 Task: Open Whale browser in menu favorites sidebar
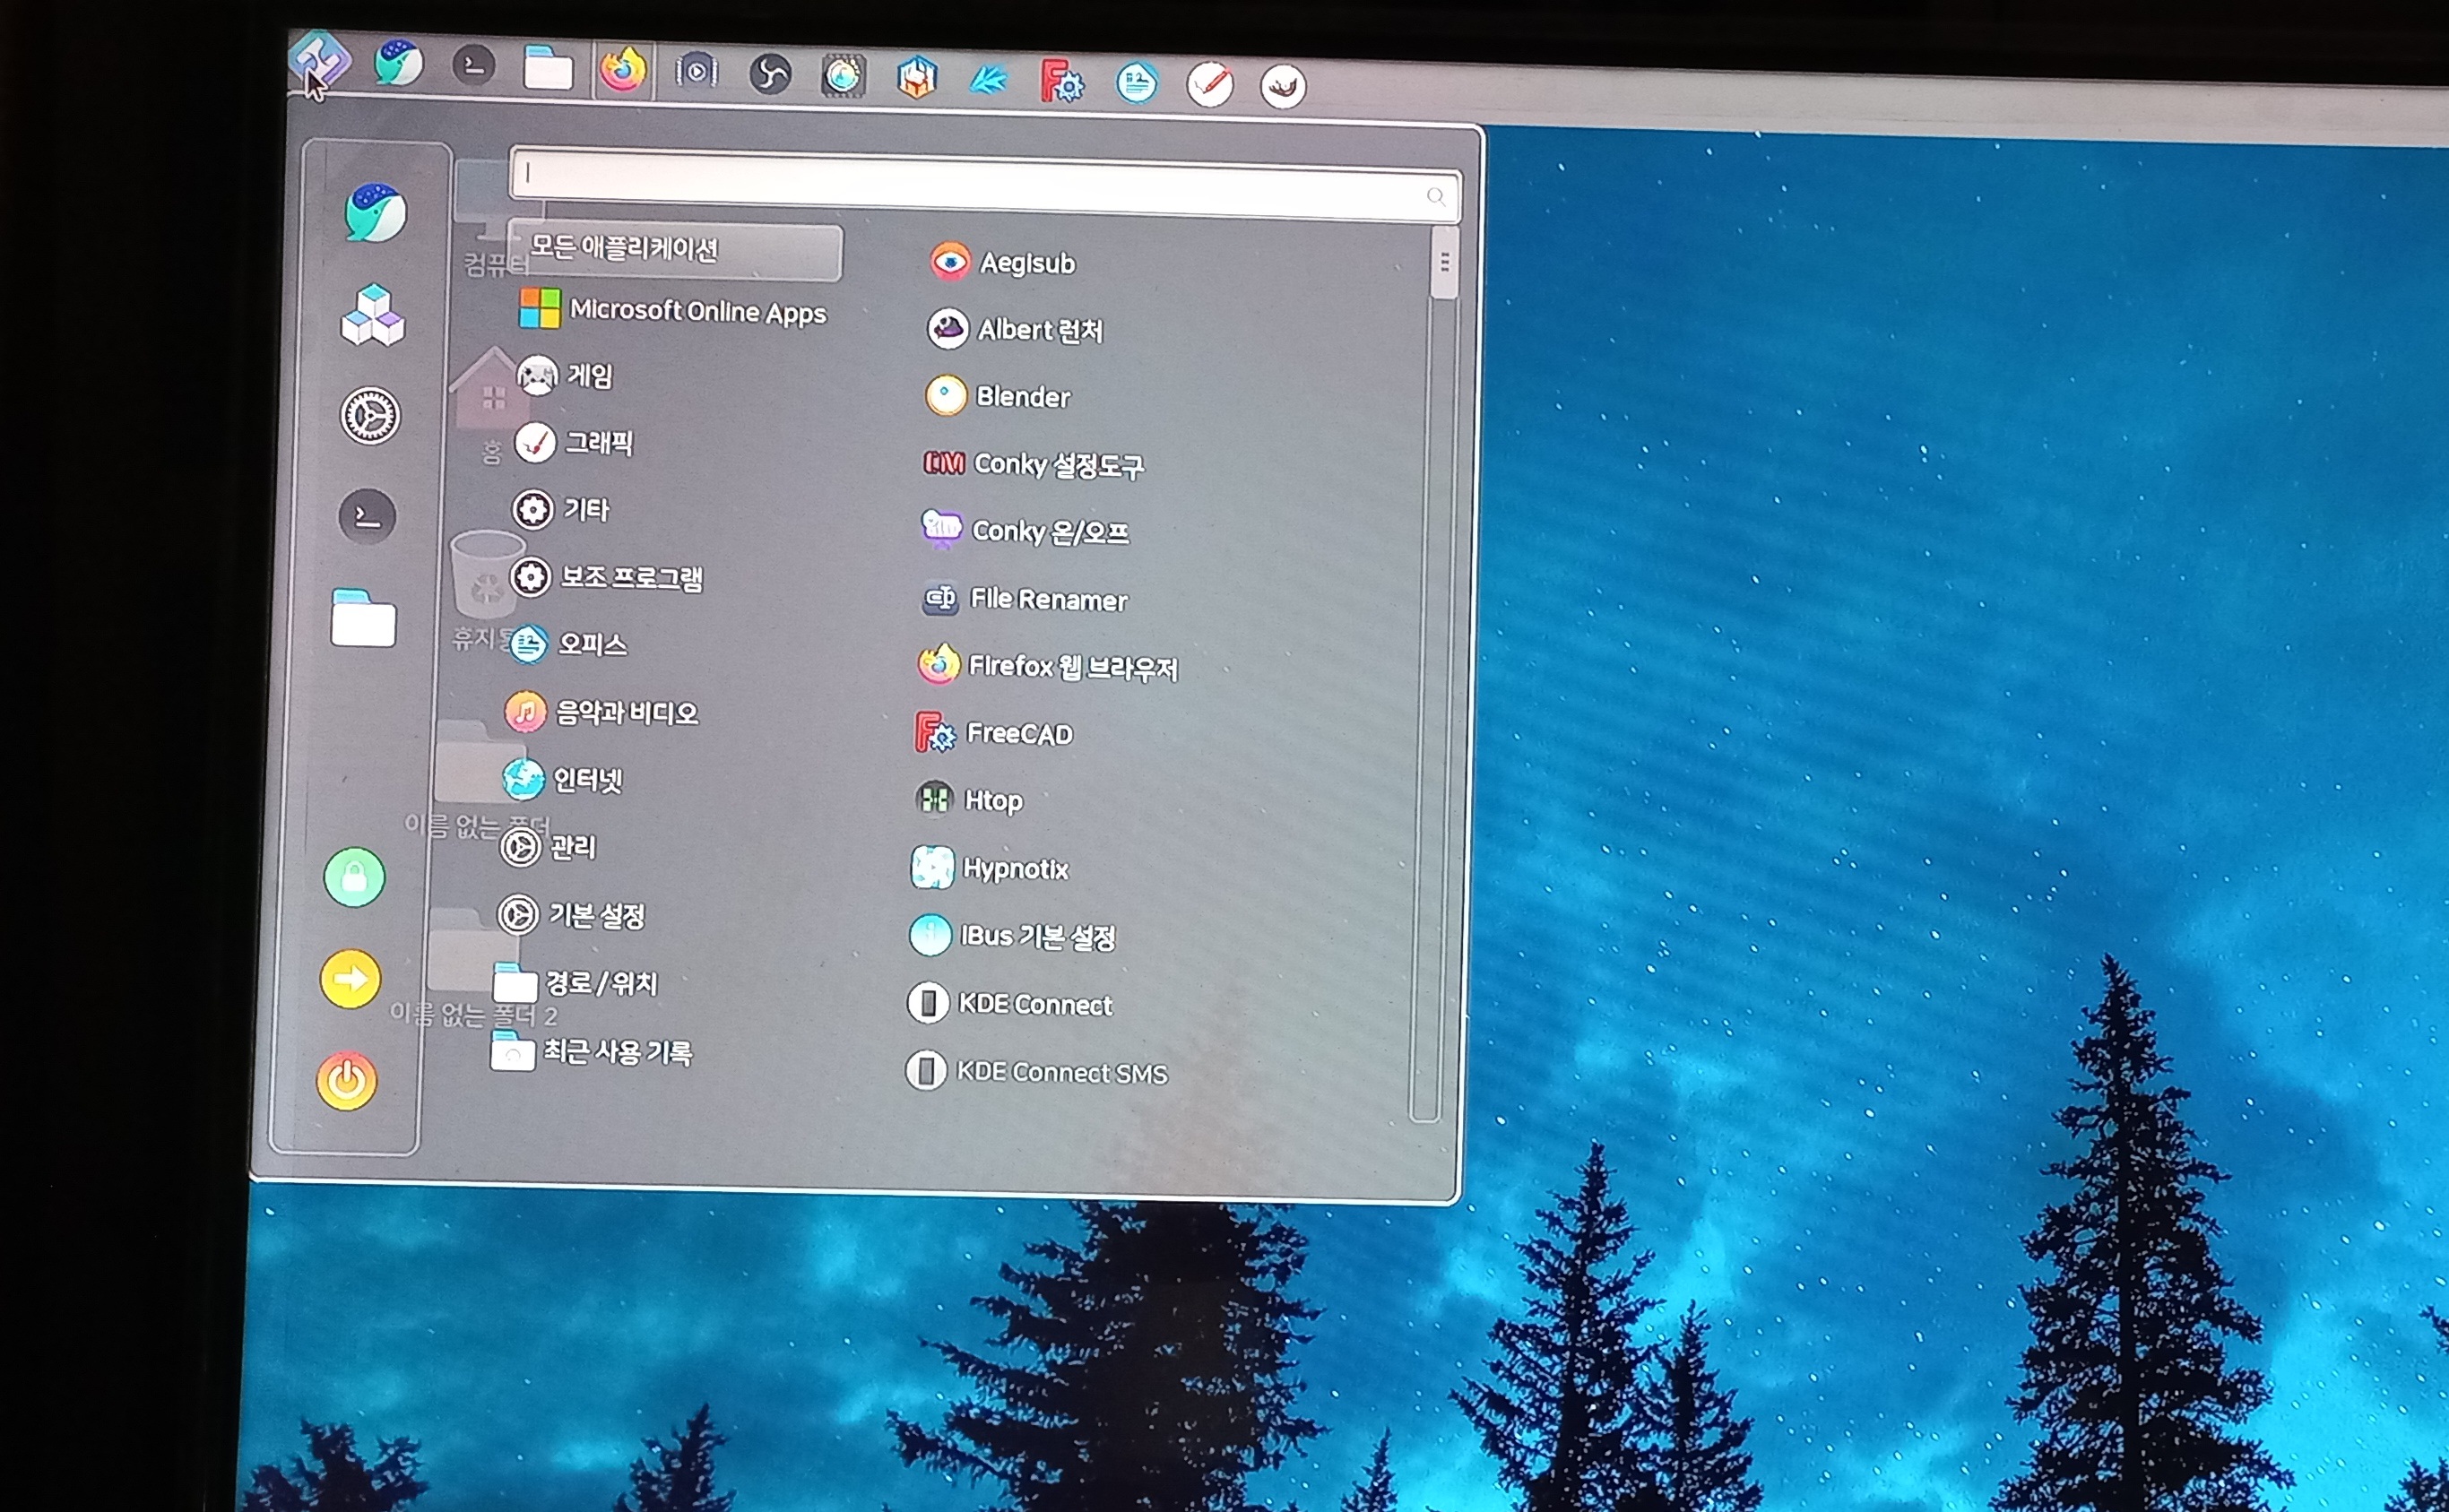pos(375,212)
